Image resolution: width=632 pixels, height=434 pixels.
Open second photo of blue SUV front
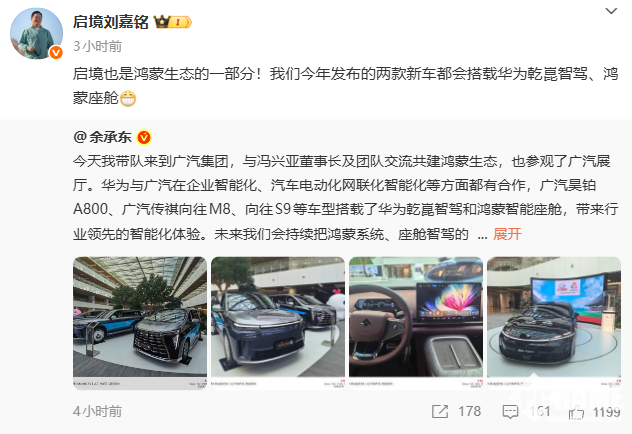point(278,323)
